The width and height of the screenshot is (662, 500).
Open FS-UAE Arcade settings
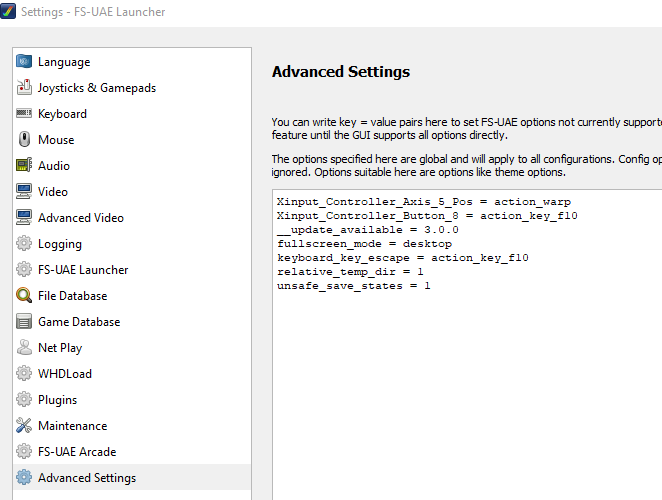click(x=132, y=451)
